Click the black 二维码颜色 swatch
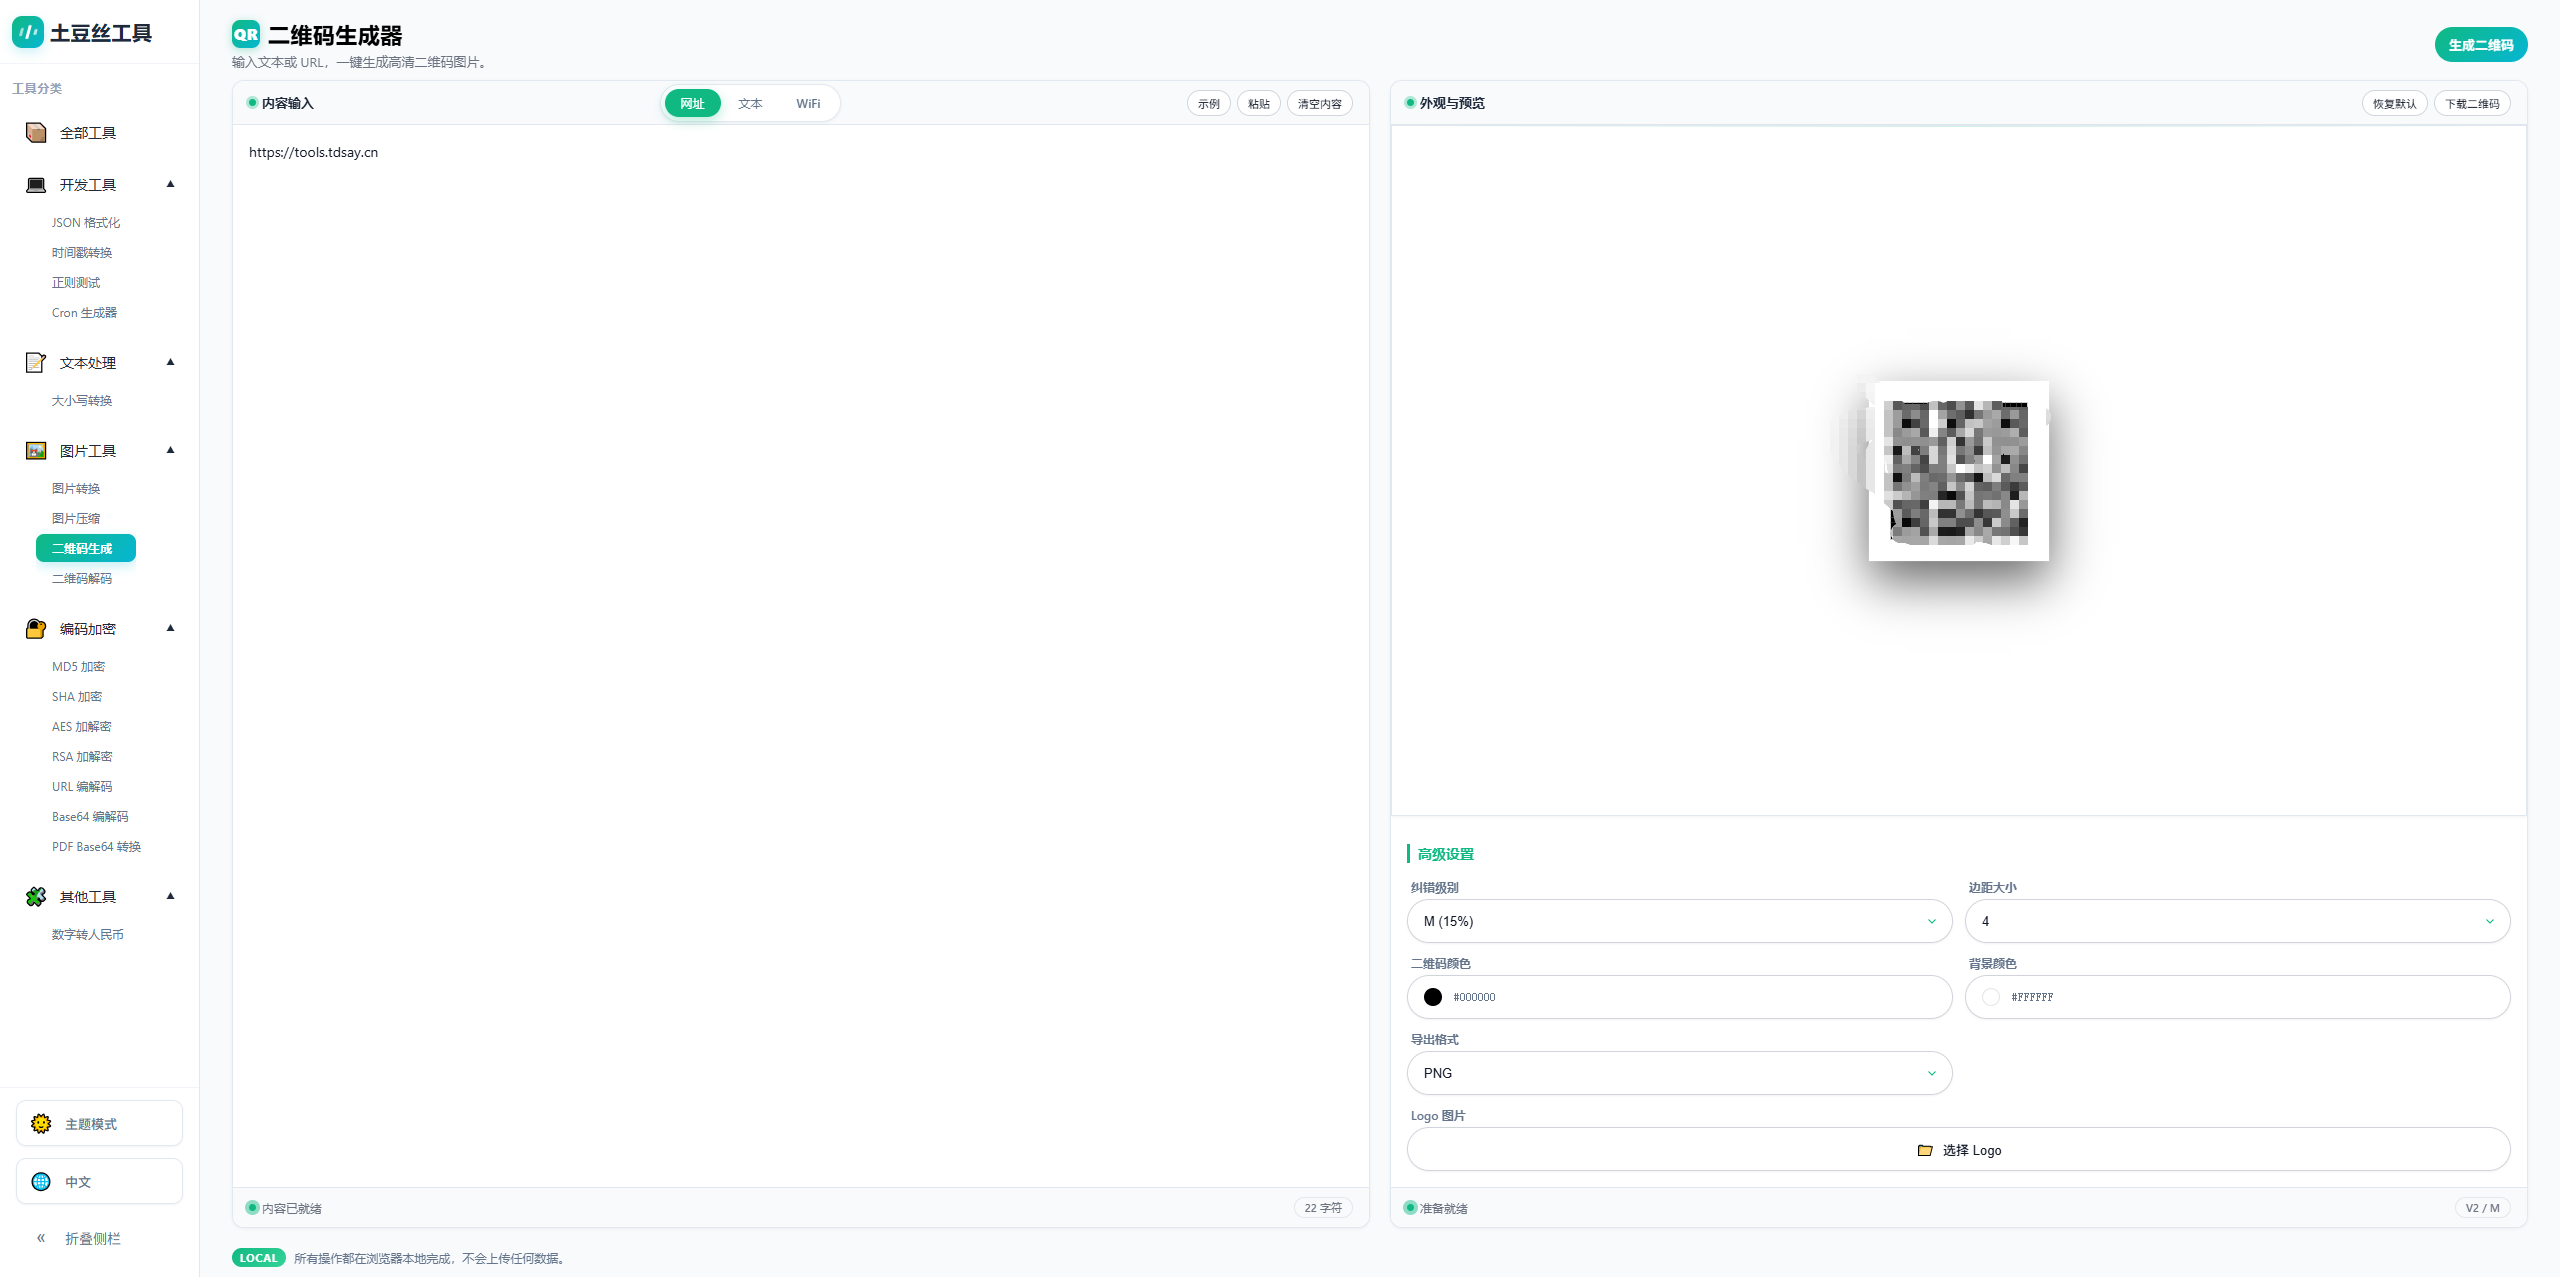 pos(1433,997)
